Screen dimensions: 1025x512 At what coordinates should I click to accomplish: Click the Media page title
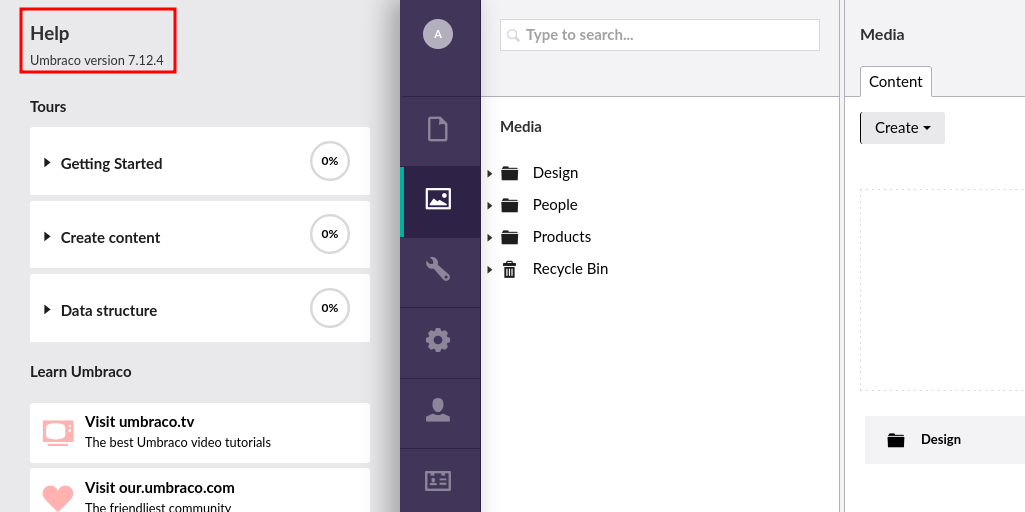[x=882, y=35]
